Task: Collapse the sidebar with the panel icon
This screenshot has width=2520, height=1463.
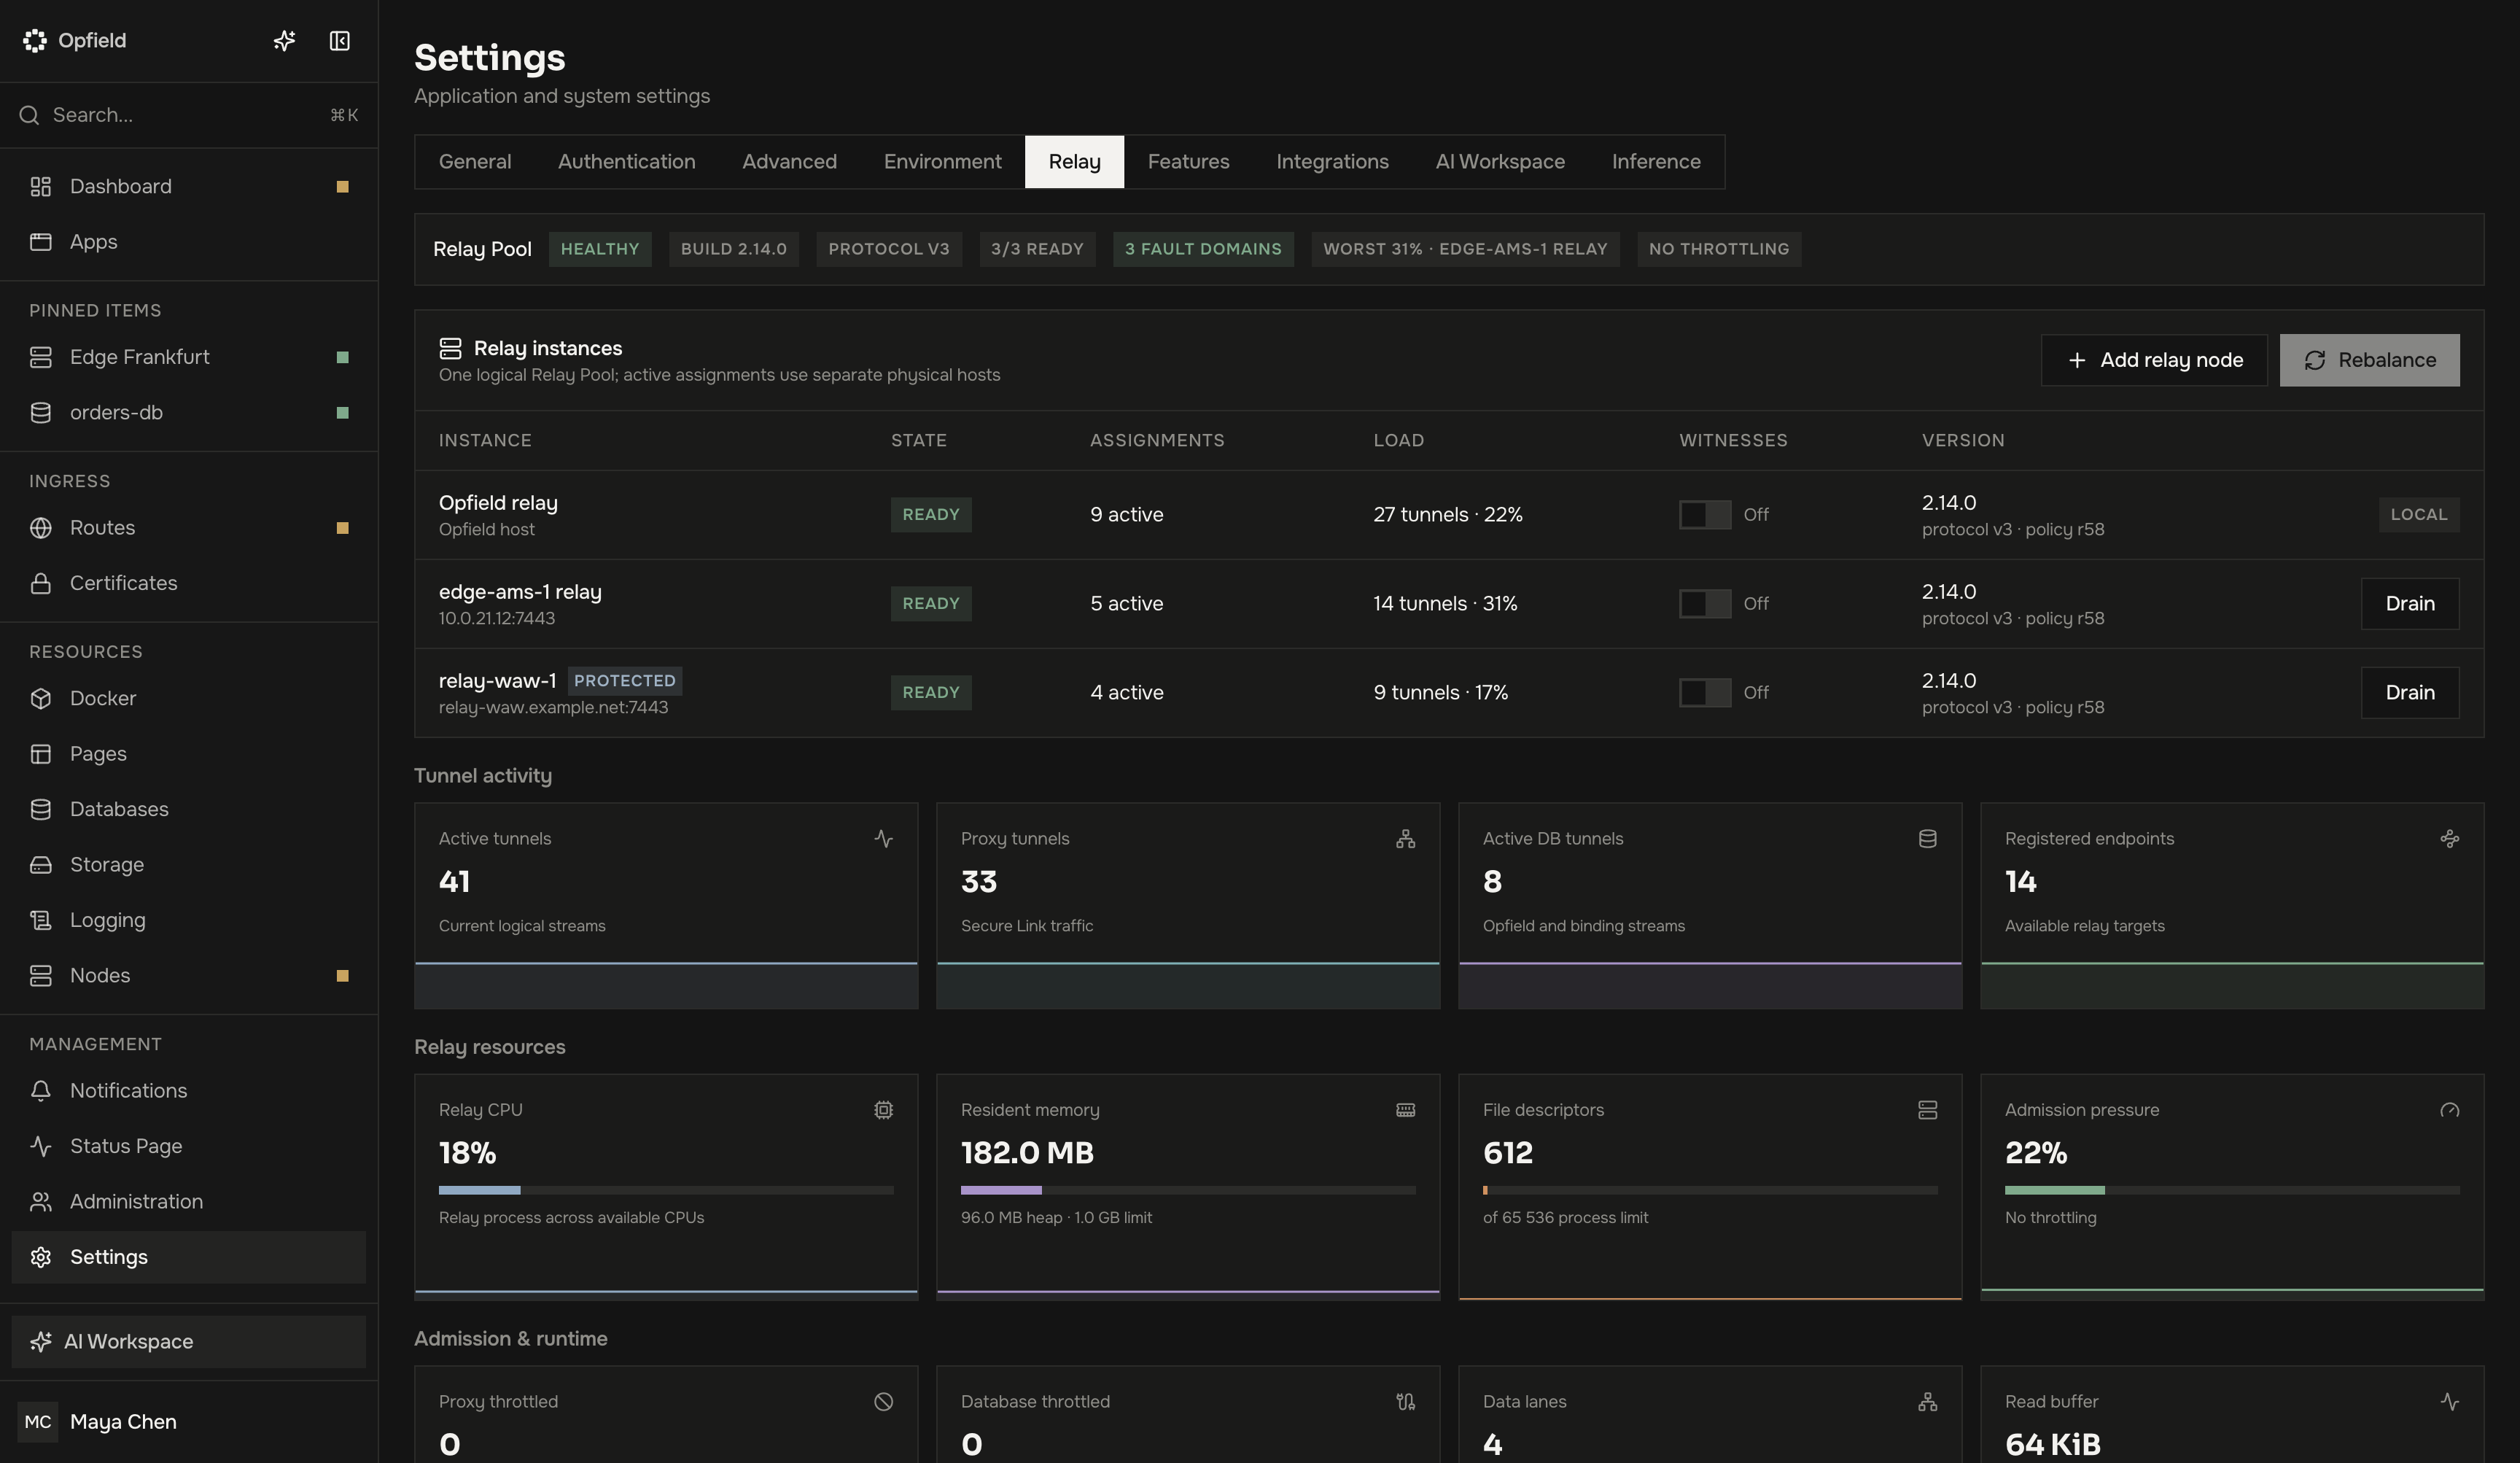Action: 340,41
